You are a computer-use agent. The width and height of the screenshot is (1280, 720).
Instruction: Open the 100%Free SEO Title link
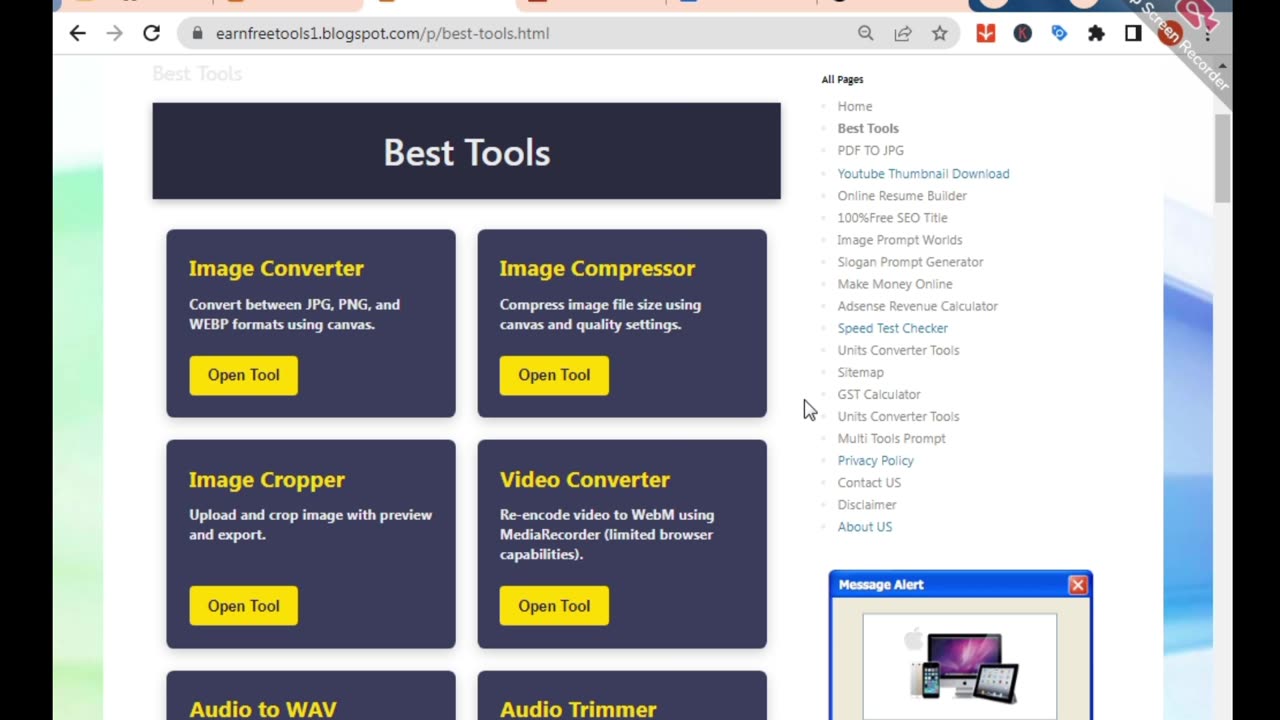pyautogui.click(x=892, y=218)
